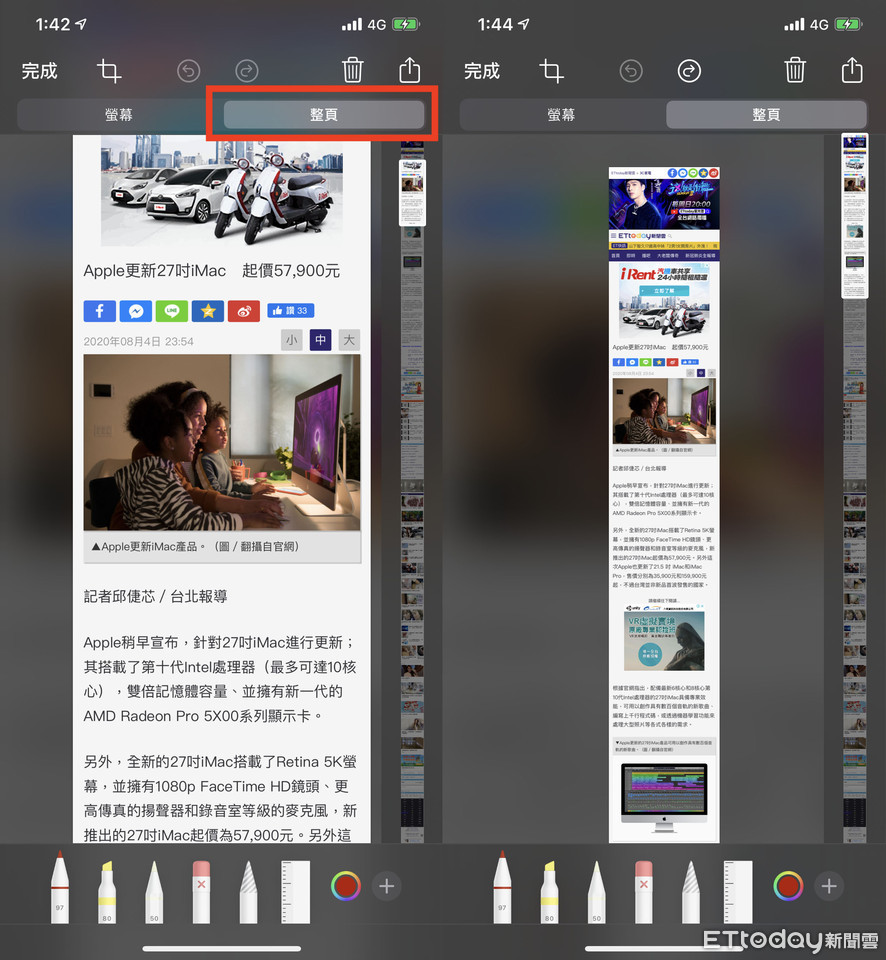
Task: Tap 完成 button in right screenshot
Action: pos(482,71)
